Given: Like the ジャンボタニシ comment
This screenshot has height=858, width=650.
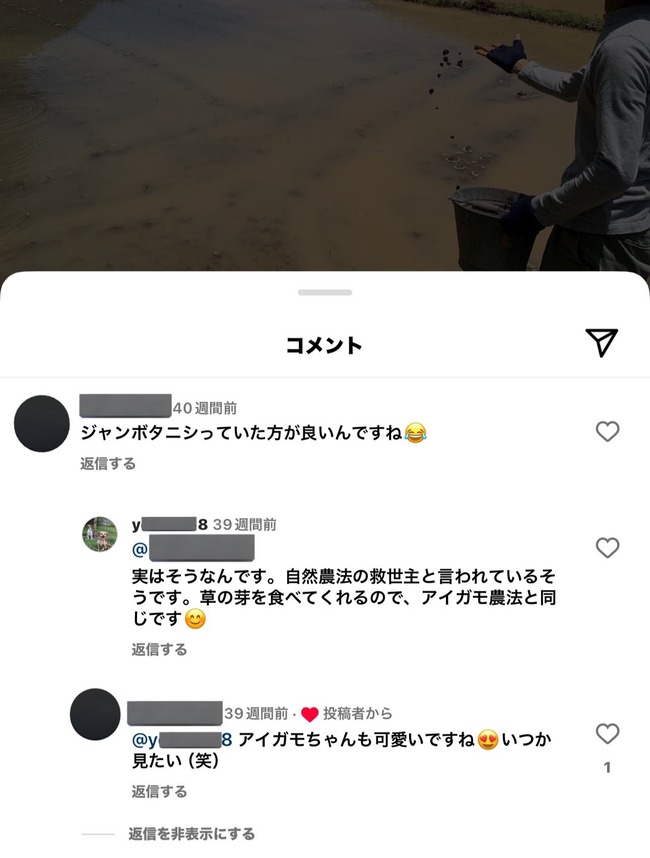Looking at the screenshot, I should tap(607, 432).
